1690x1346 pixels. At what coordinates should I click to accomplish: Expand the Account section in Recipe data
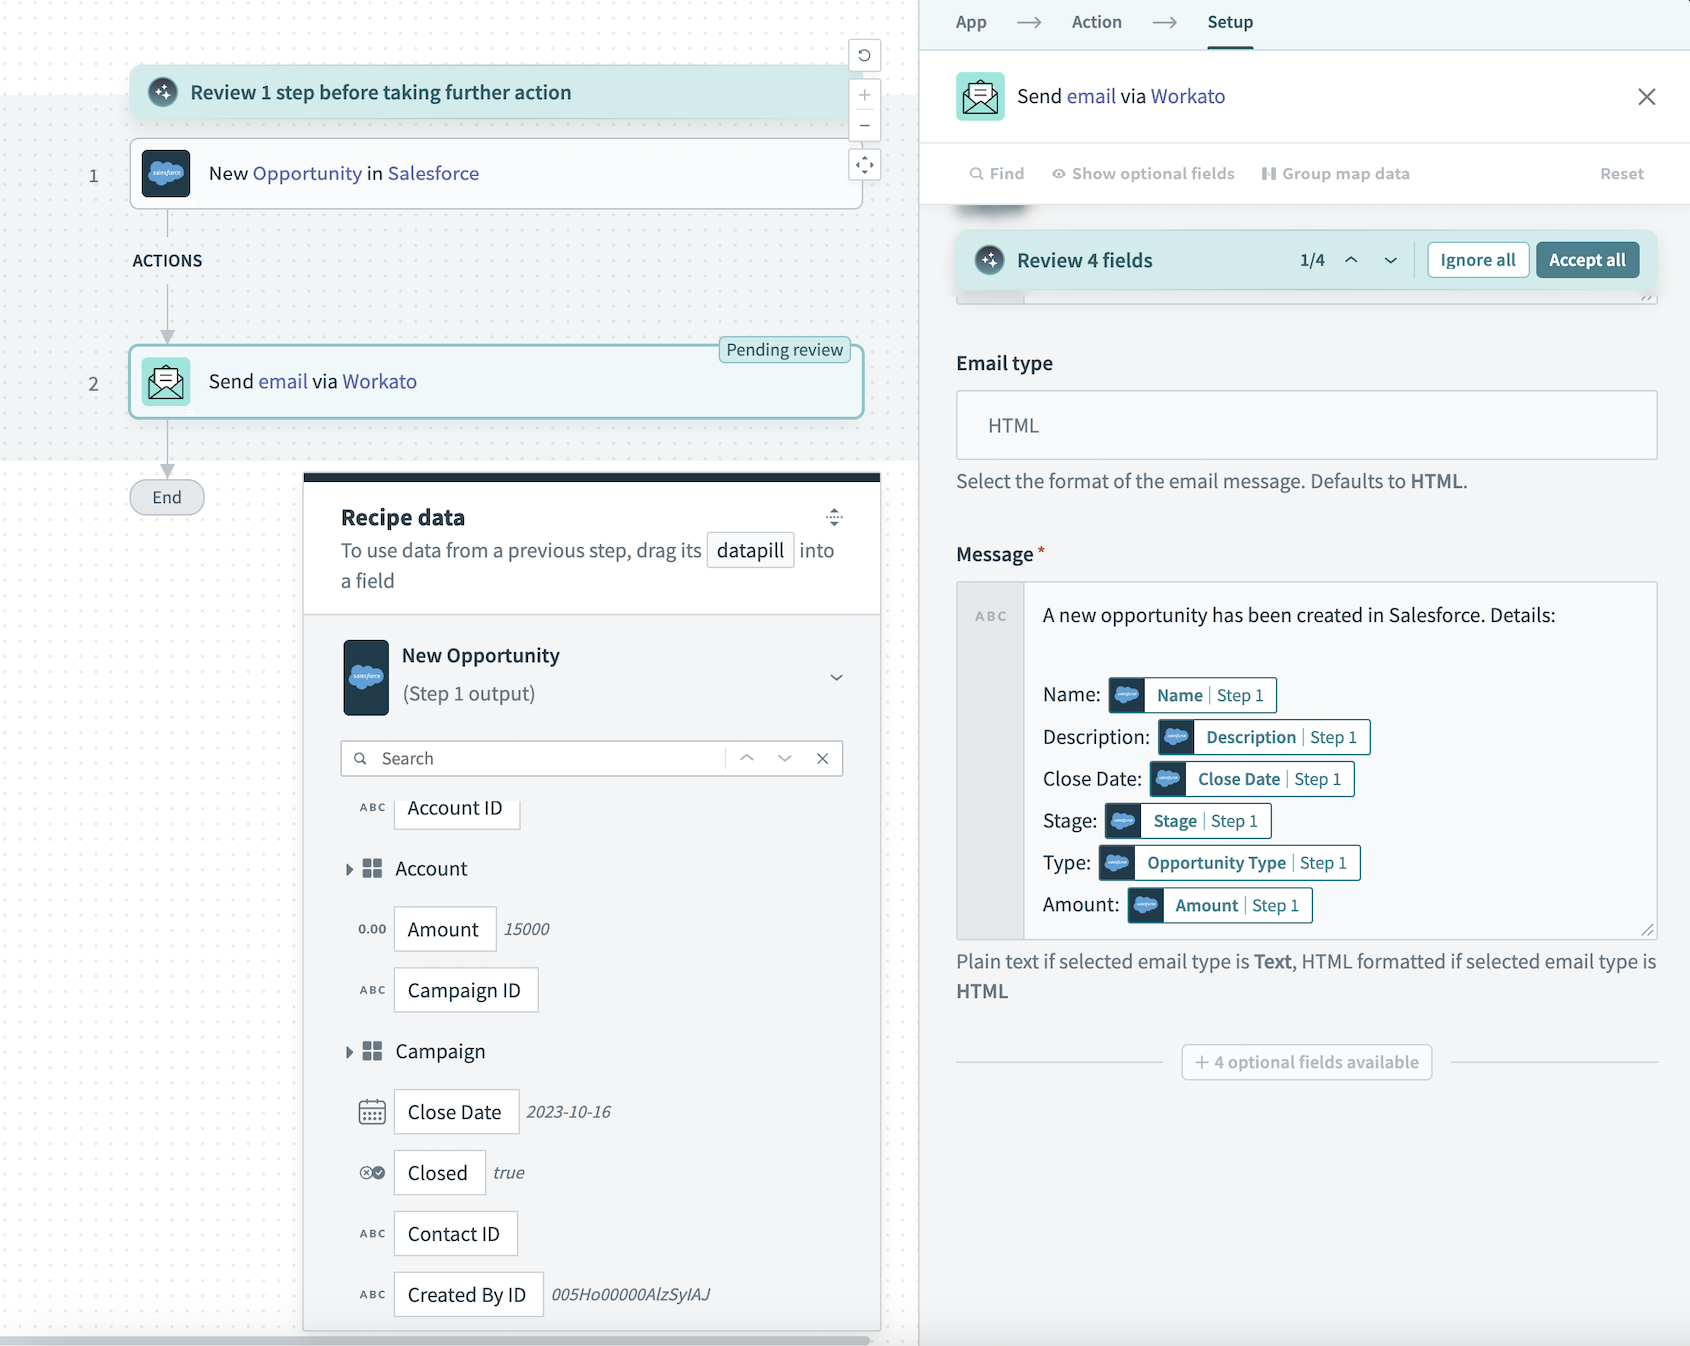point(349,868)
